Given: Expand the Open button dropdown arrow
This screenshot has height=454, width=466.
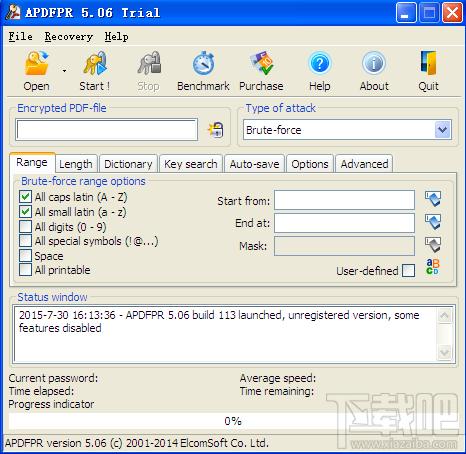Looking at the screenshot, I should coord(64,71).
